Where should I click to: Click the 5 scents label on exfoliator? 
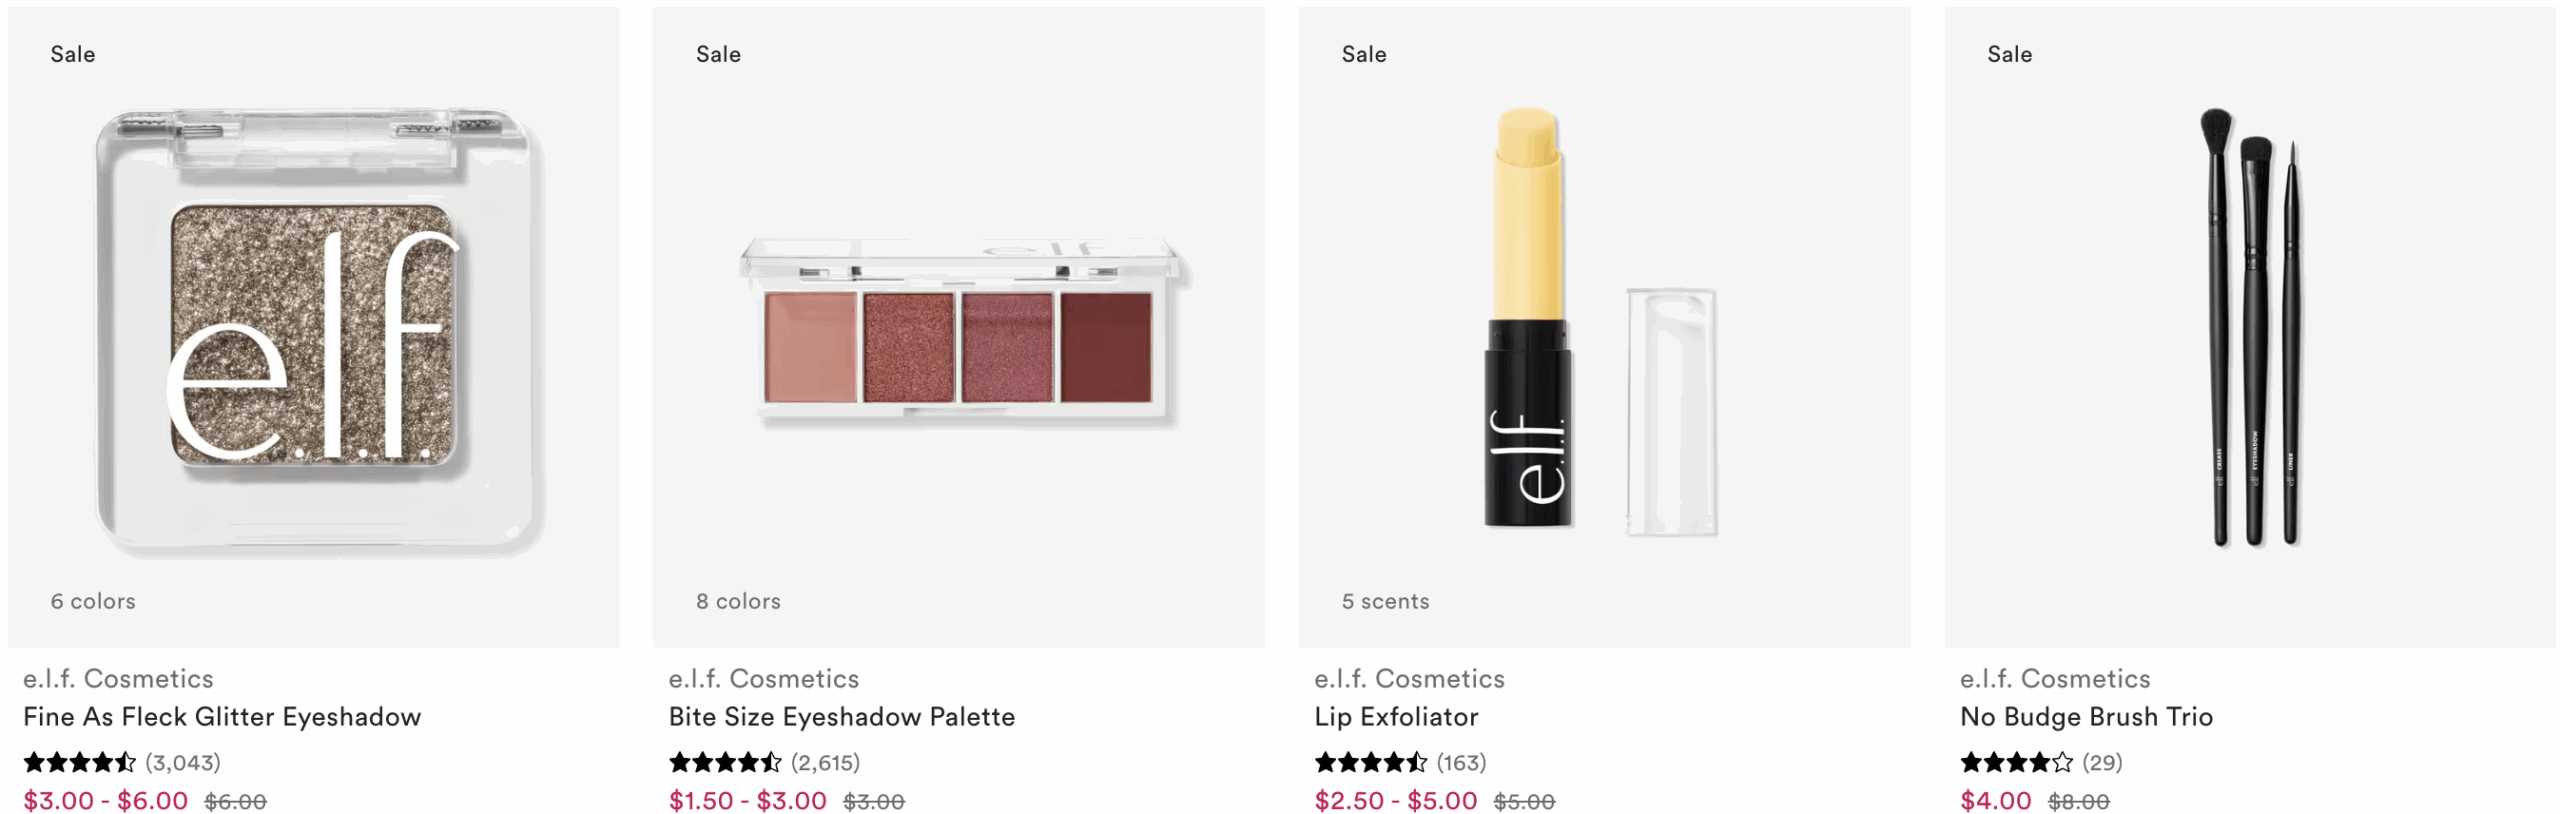pyautogui.click(x=1385, y=601)
